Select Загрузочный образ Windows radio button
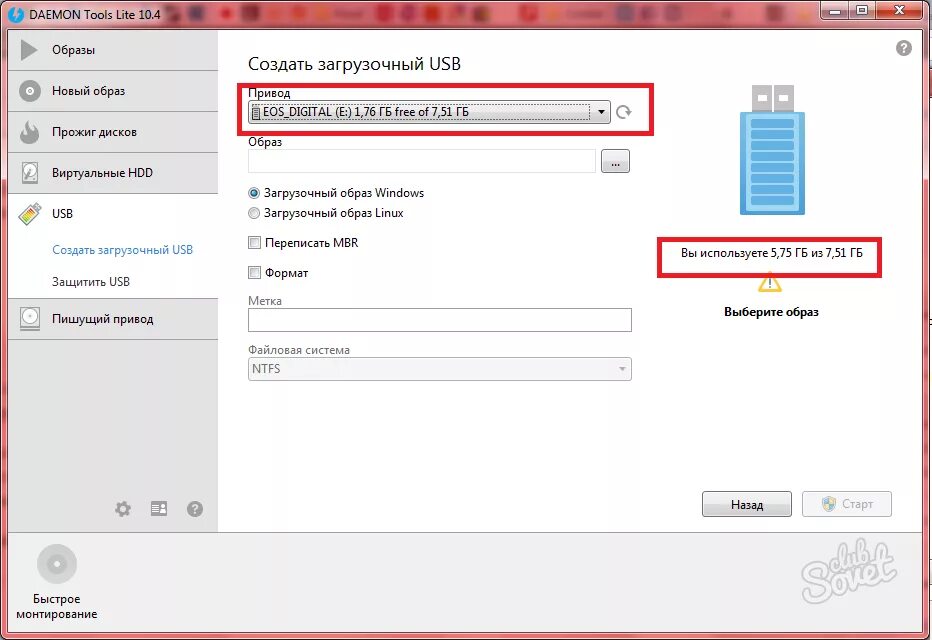 pos(254,193)
